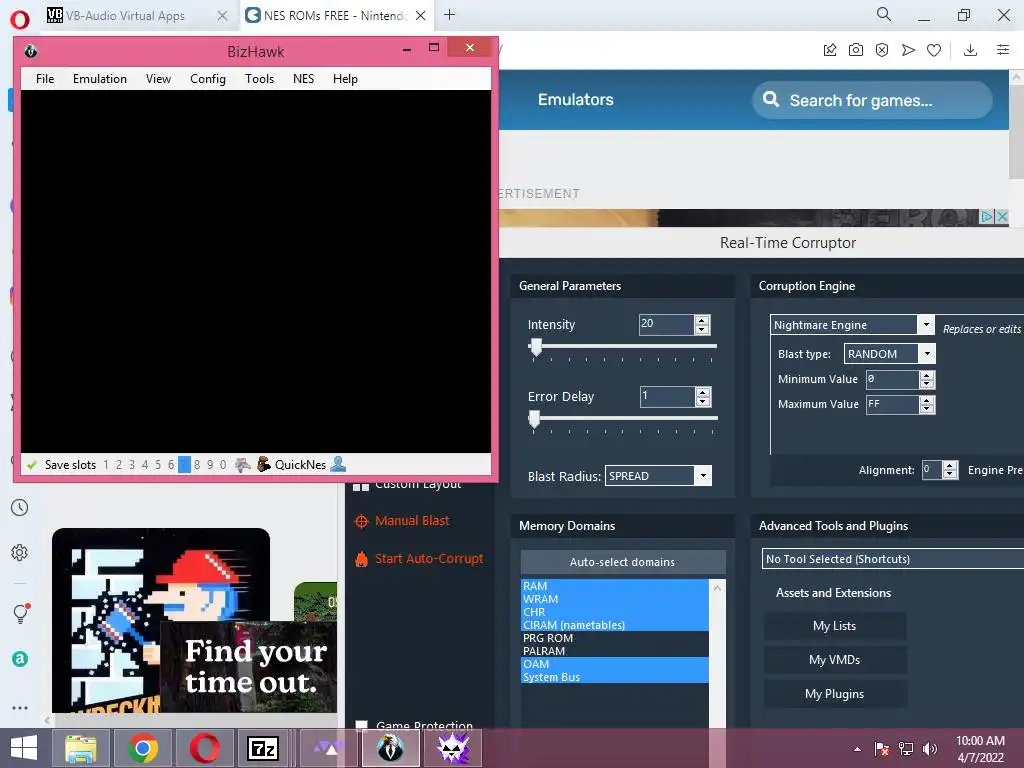Open the ad blocker shield icon
1024x768 pixels.
click(x=882, y=50)
